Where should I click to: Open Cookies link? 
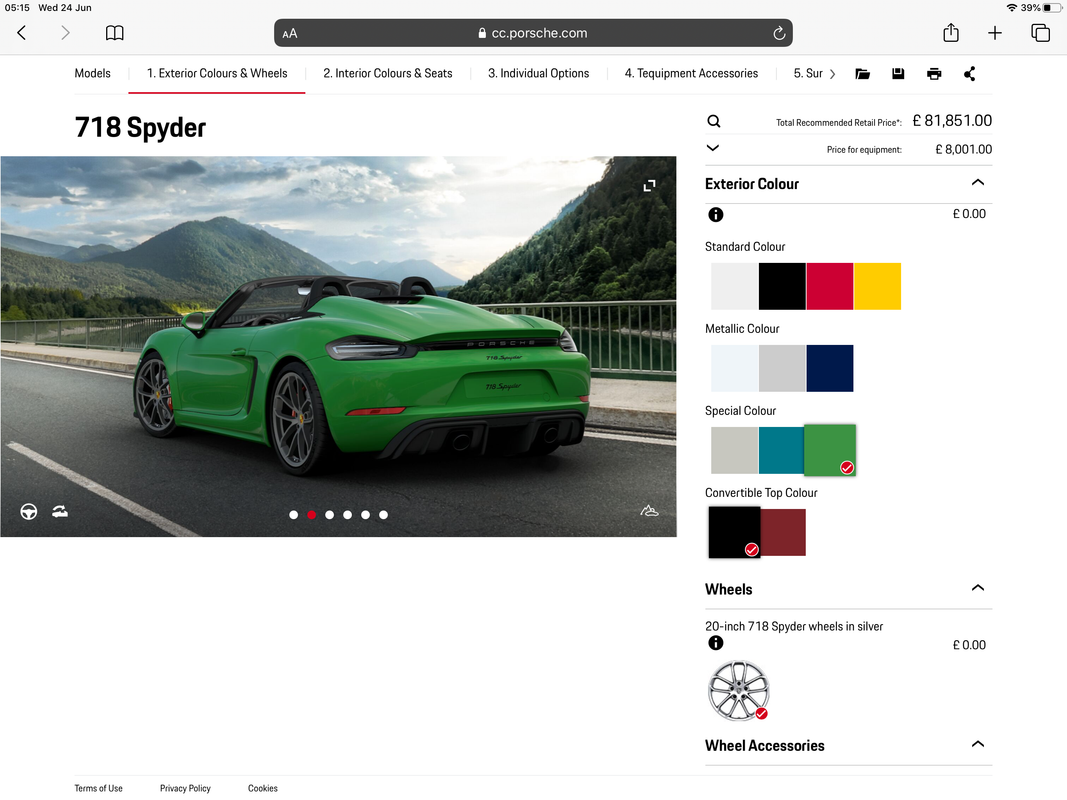tap(263, 788)
